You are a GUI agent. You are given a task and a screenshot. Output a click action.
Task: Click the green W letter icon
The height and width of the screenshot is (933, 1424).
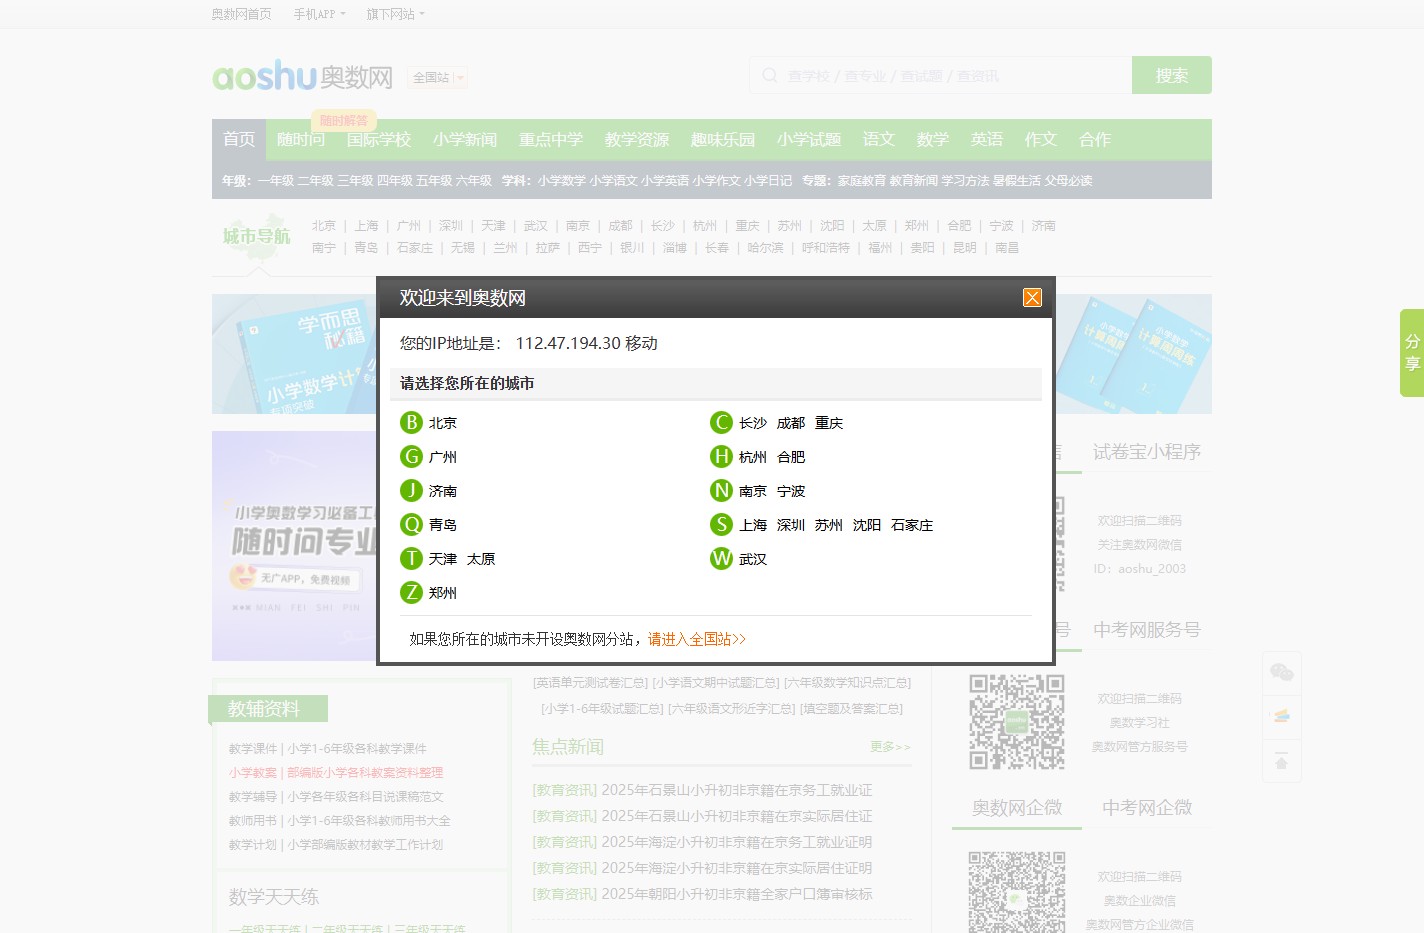tap(721, 559)
